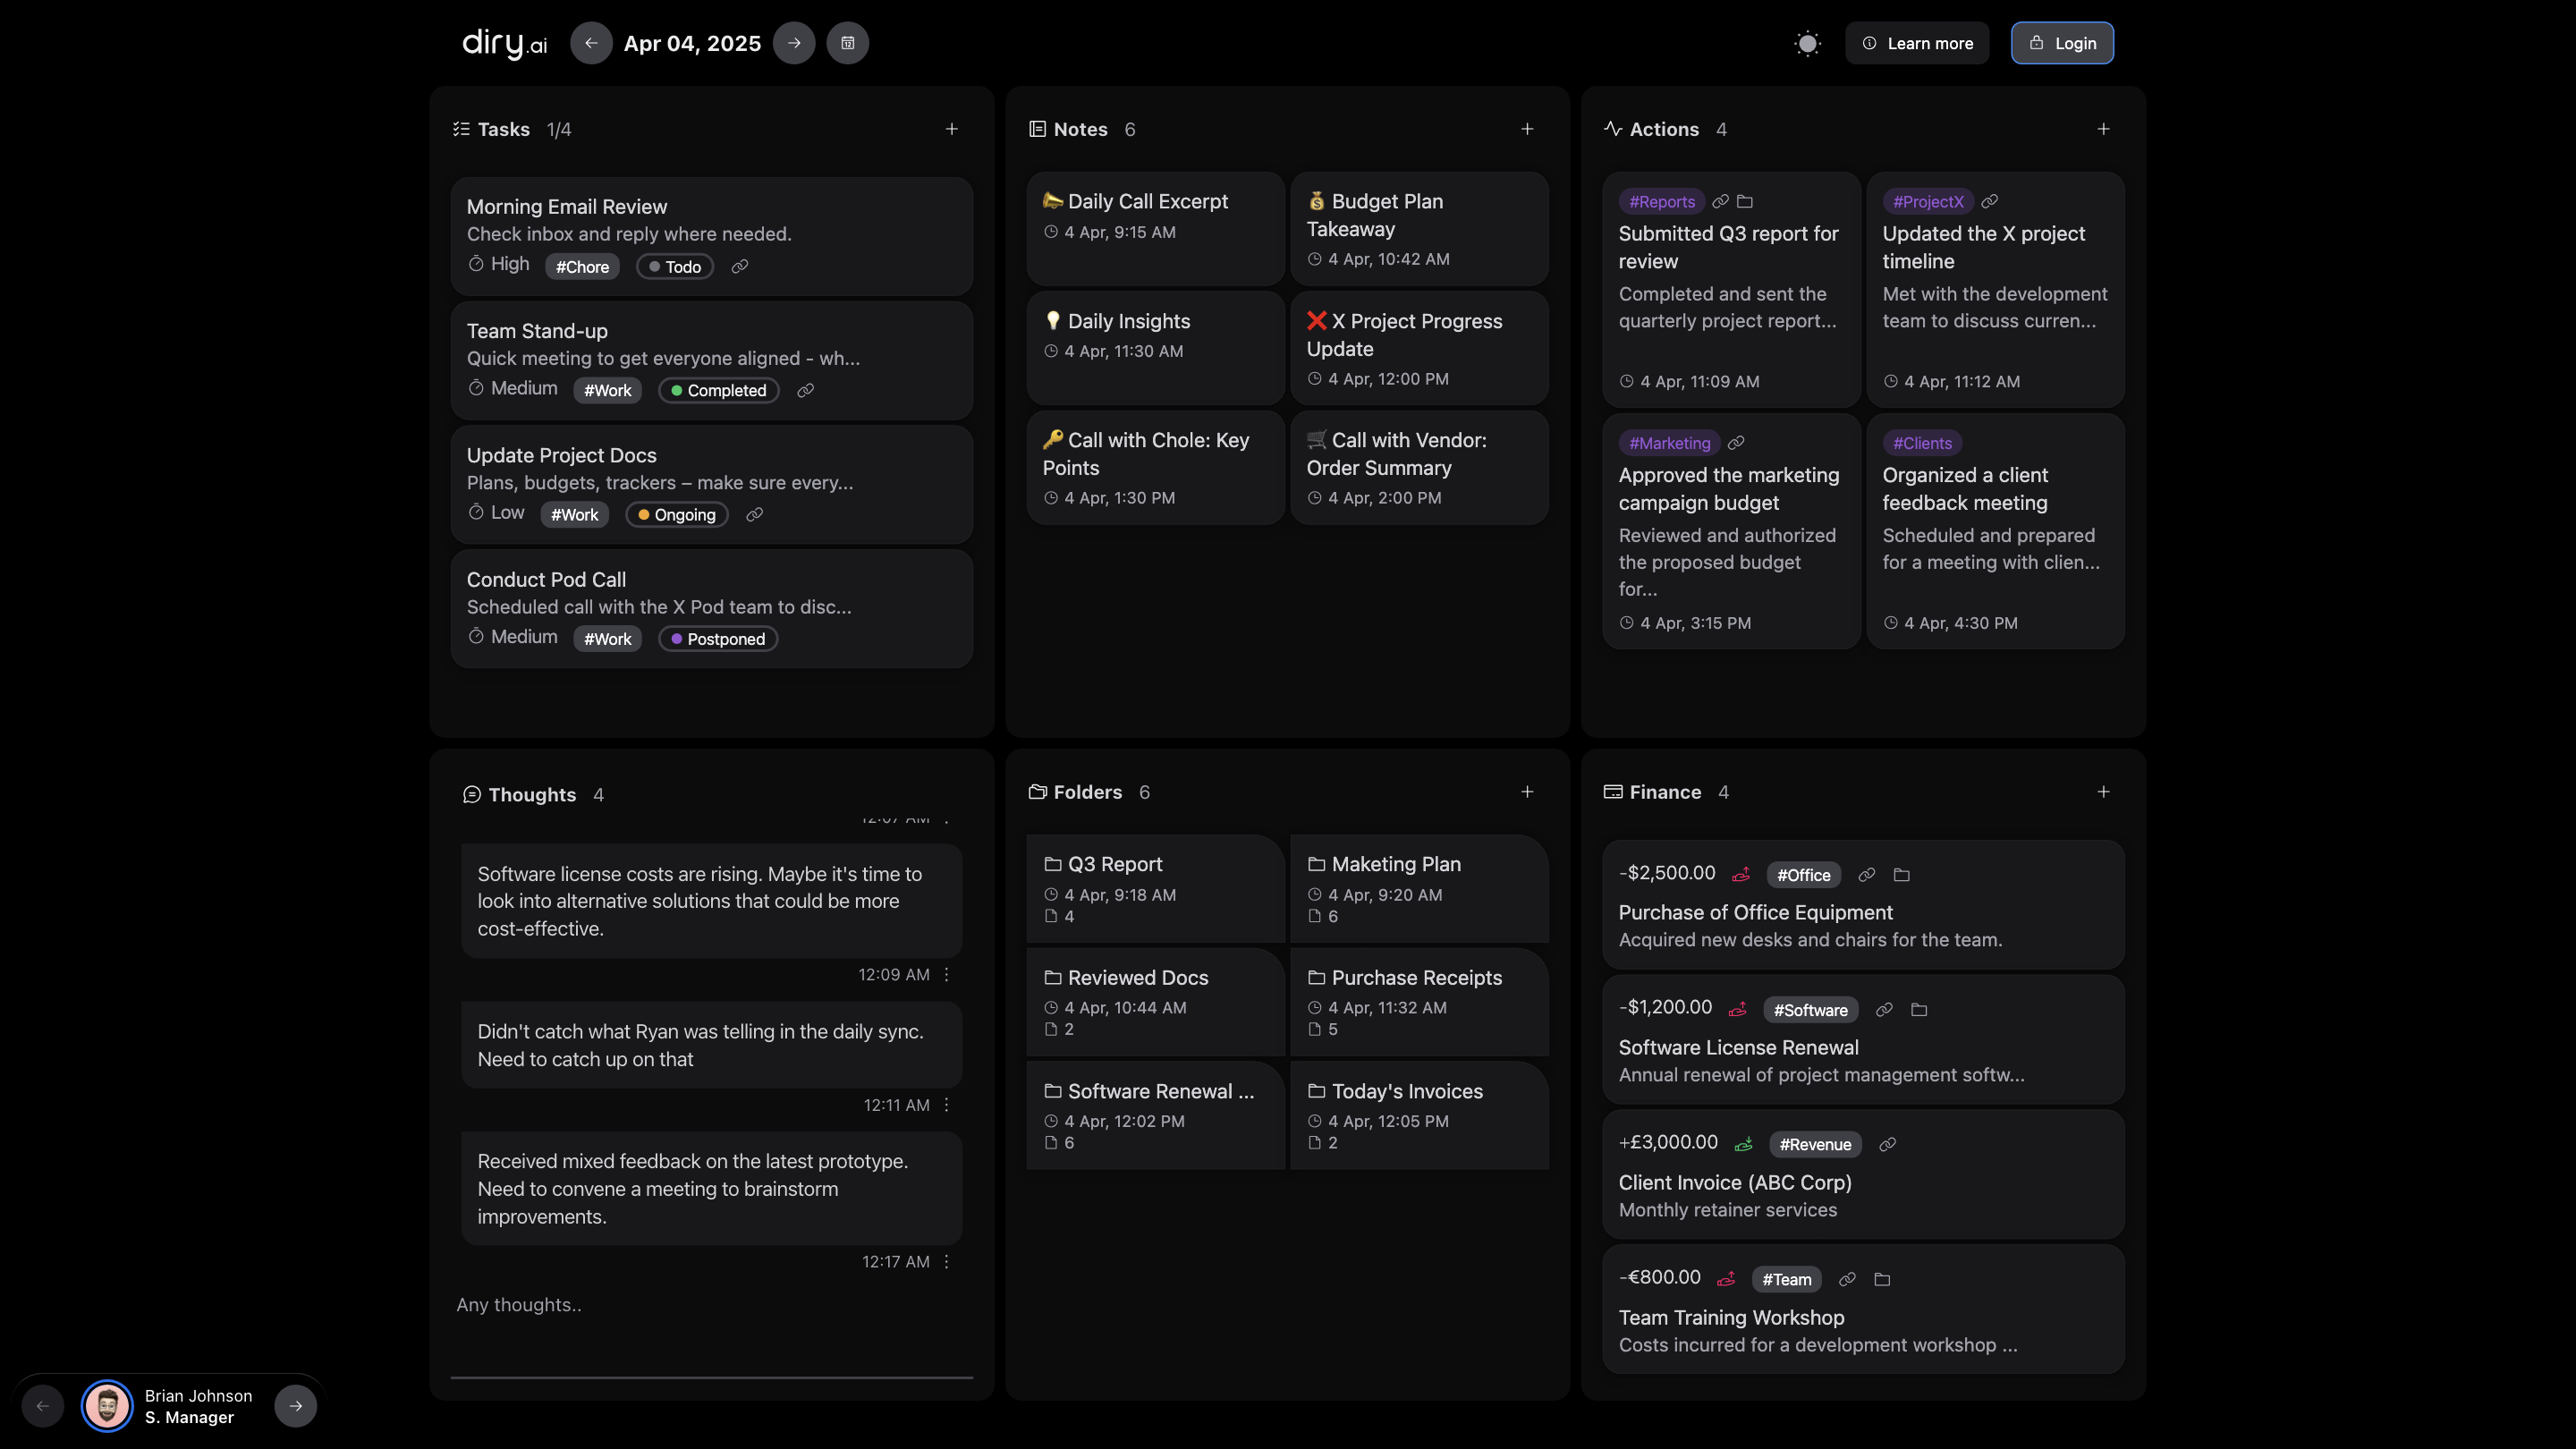The width and height of the screenshot is (2576, 1449).
Task: Add a new task with plus icon
Action: click(x=952, y=129)
